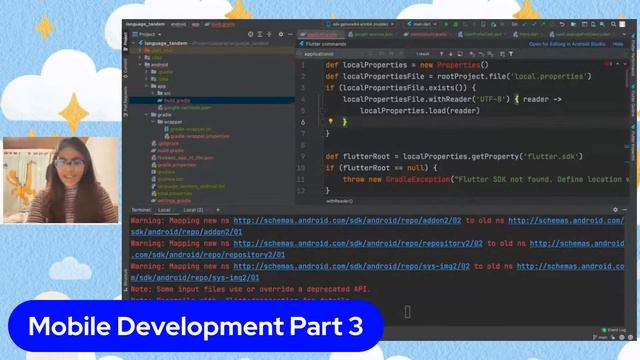Screen dimensions: 640x360
Task: Hide the Project tool window
Action: 290,34
